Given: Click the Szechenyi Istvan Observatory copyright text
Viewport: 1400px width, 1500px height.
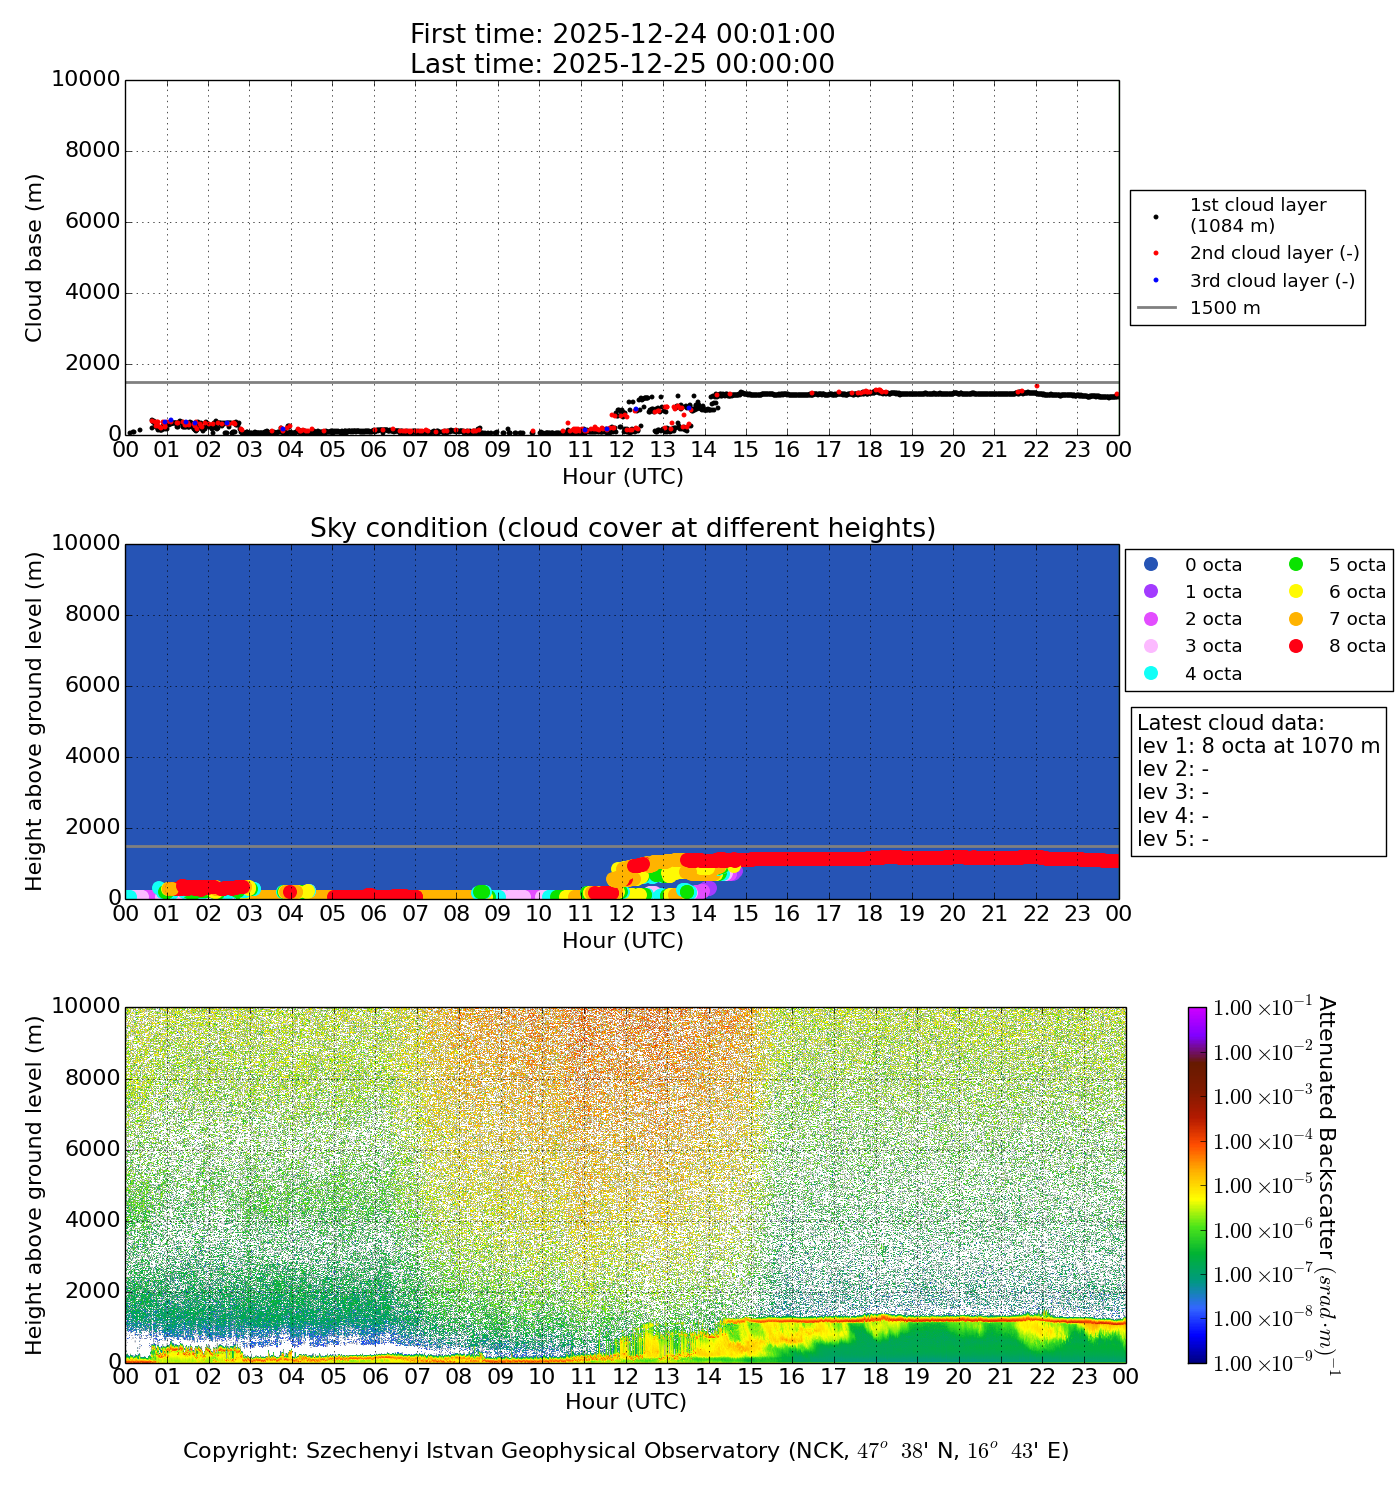Looking at the screenshot, I should [625, 1451].
